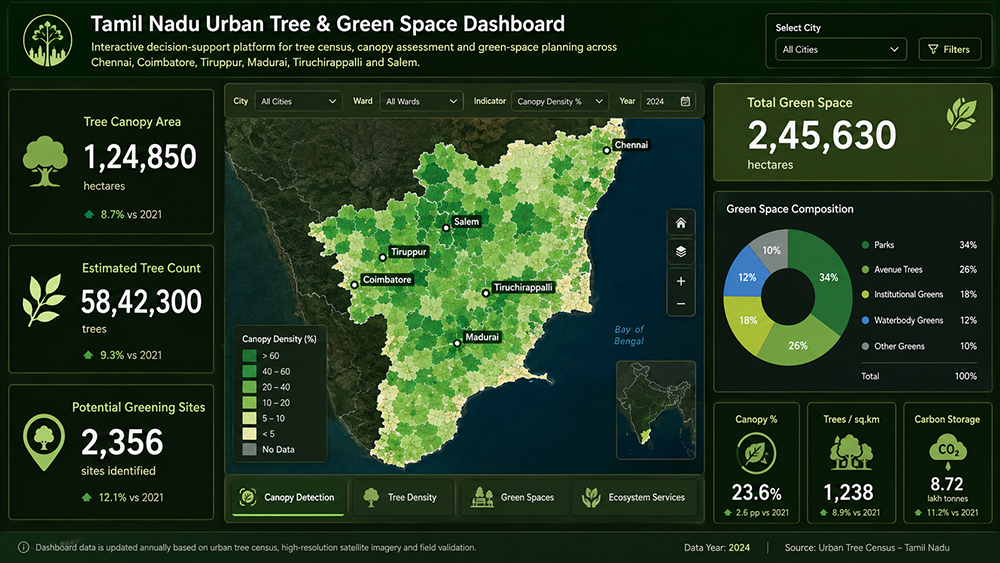Image resolution: width=1000 pixels, height=563 pixels.
Task: Switch to the Ecosystem Services tab
Action: click(x=635, y=497)
